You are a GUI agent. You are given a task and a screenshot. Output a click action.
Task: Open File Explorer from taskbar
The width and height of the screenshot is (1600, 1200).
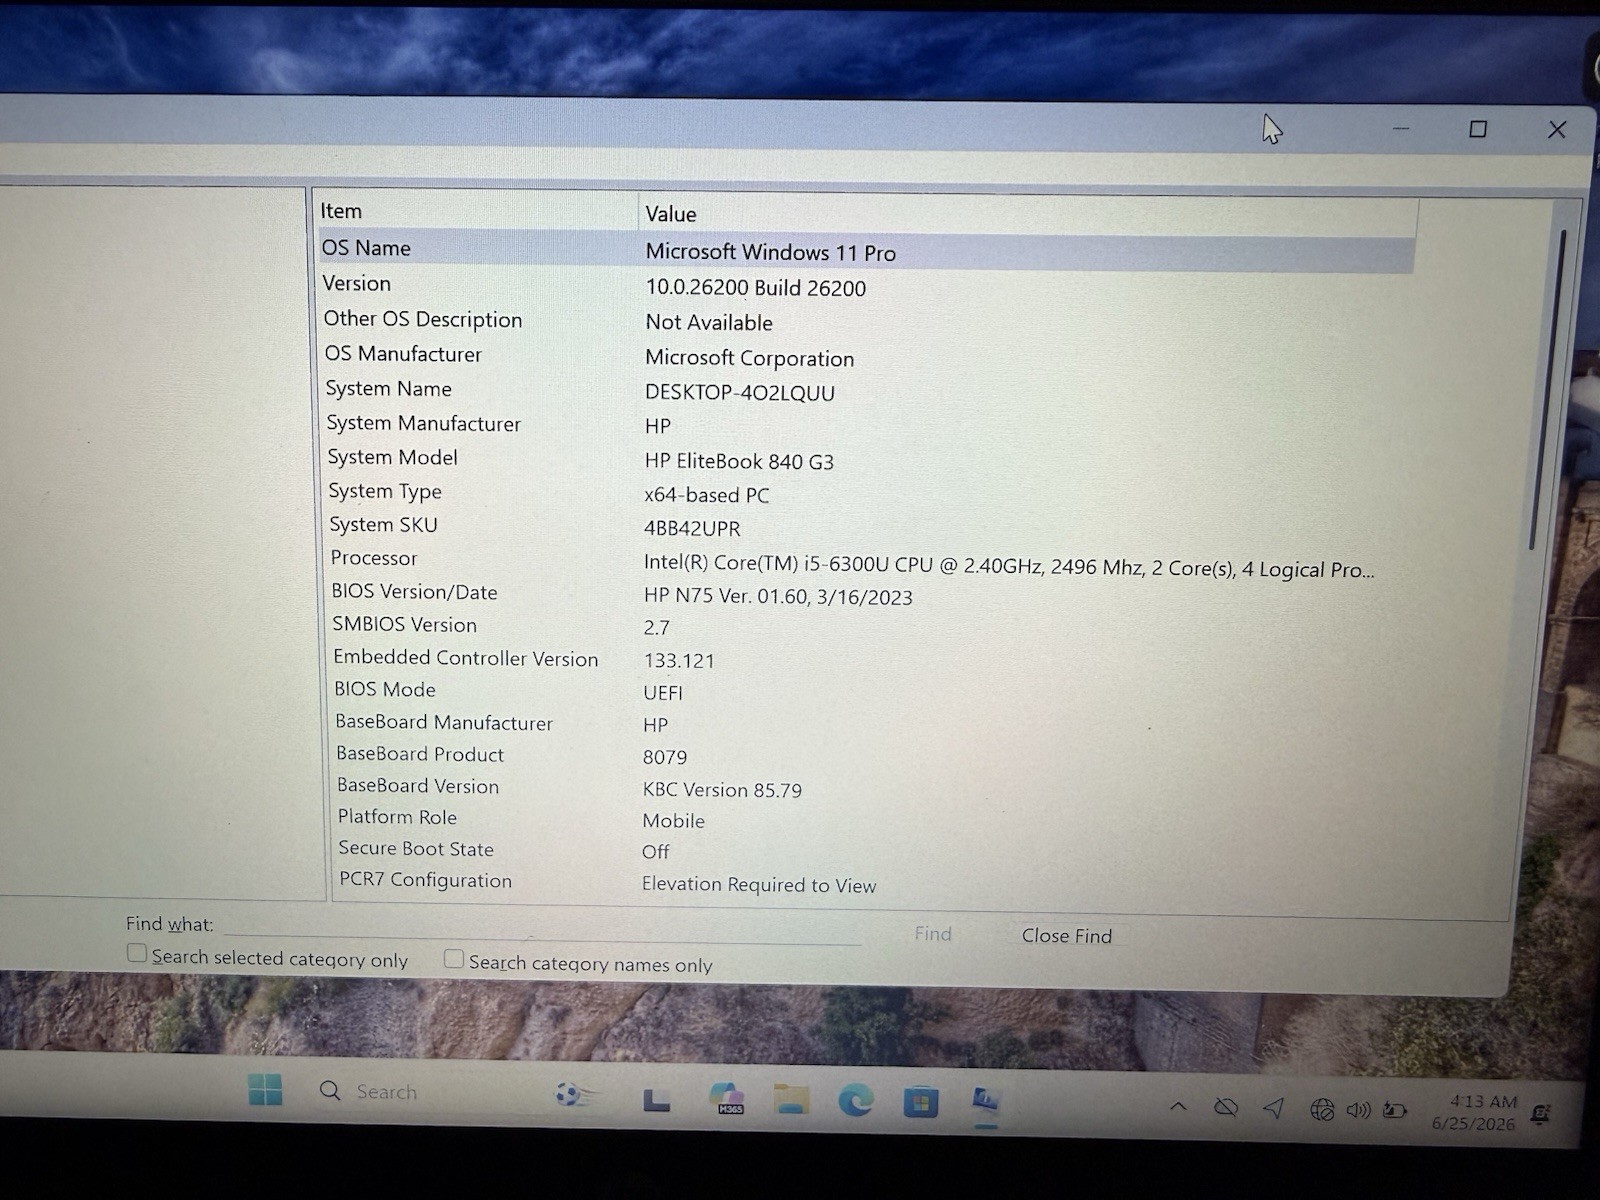(x=791, y=1100)
